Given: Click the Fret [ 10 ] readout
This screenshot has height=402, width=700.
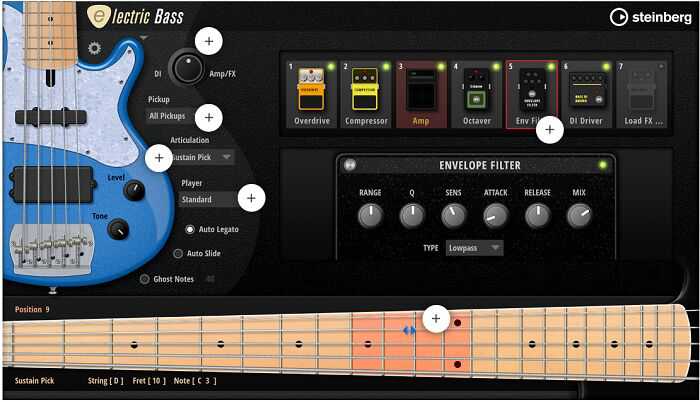Looking at the screenshot, I should (x=149, y=381).
